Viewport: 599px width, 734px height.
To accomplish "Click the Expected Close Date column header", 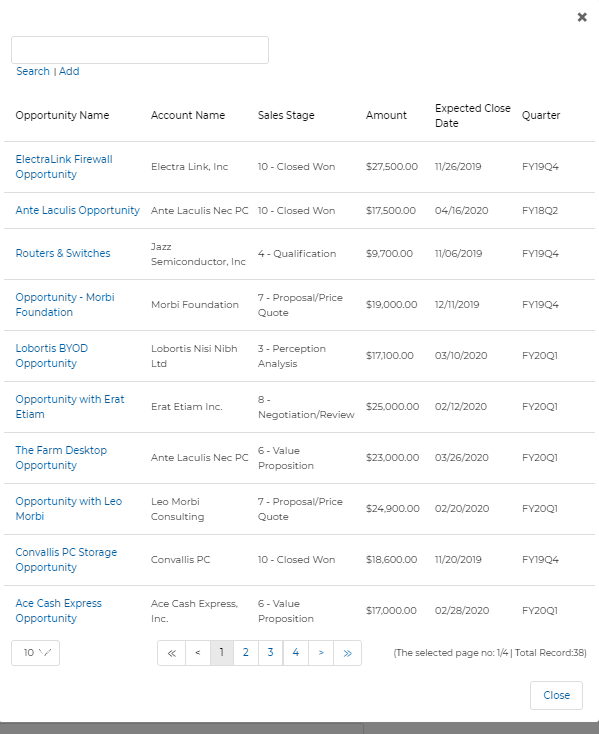I will [x=473, y=116].
